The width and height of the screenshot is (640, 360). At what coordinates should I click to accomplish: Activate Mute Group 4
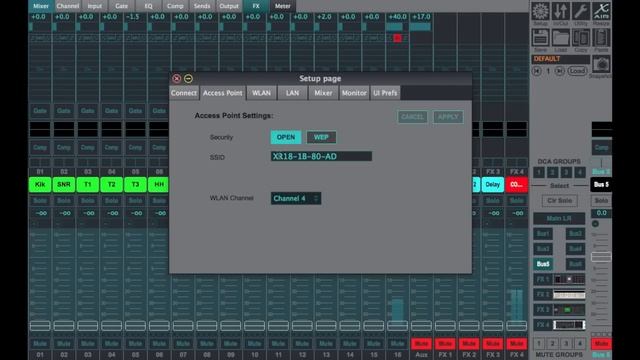[x=580, y=344]
